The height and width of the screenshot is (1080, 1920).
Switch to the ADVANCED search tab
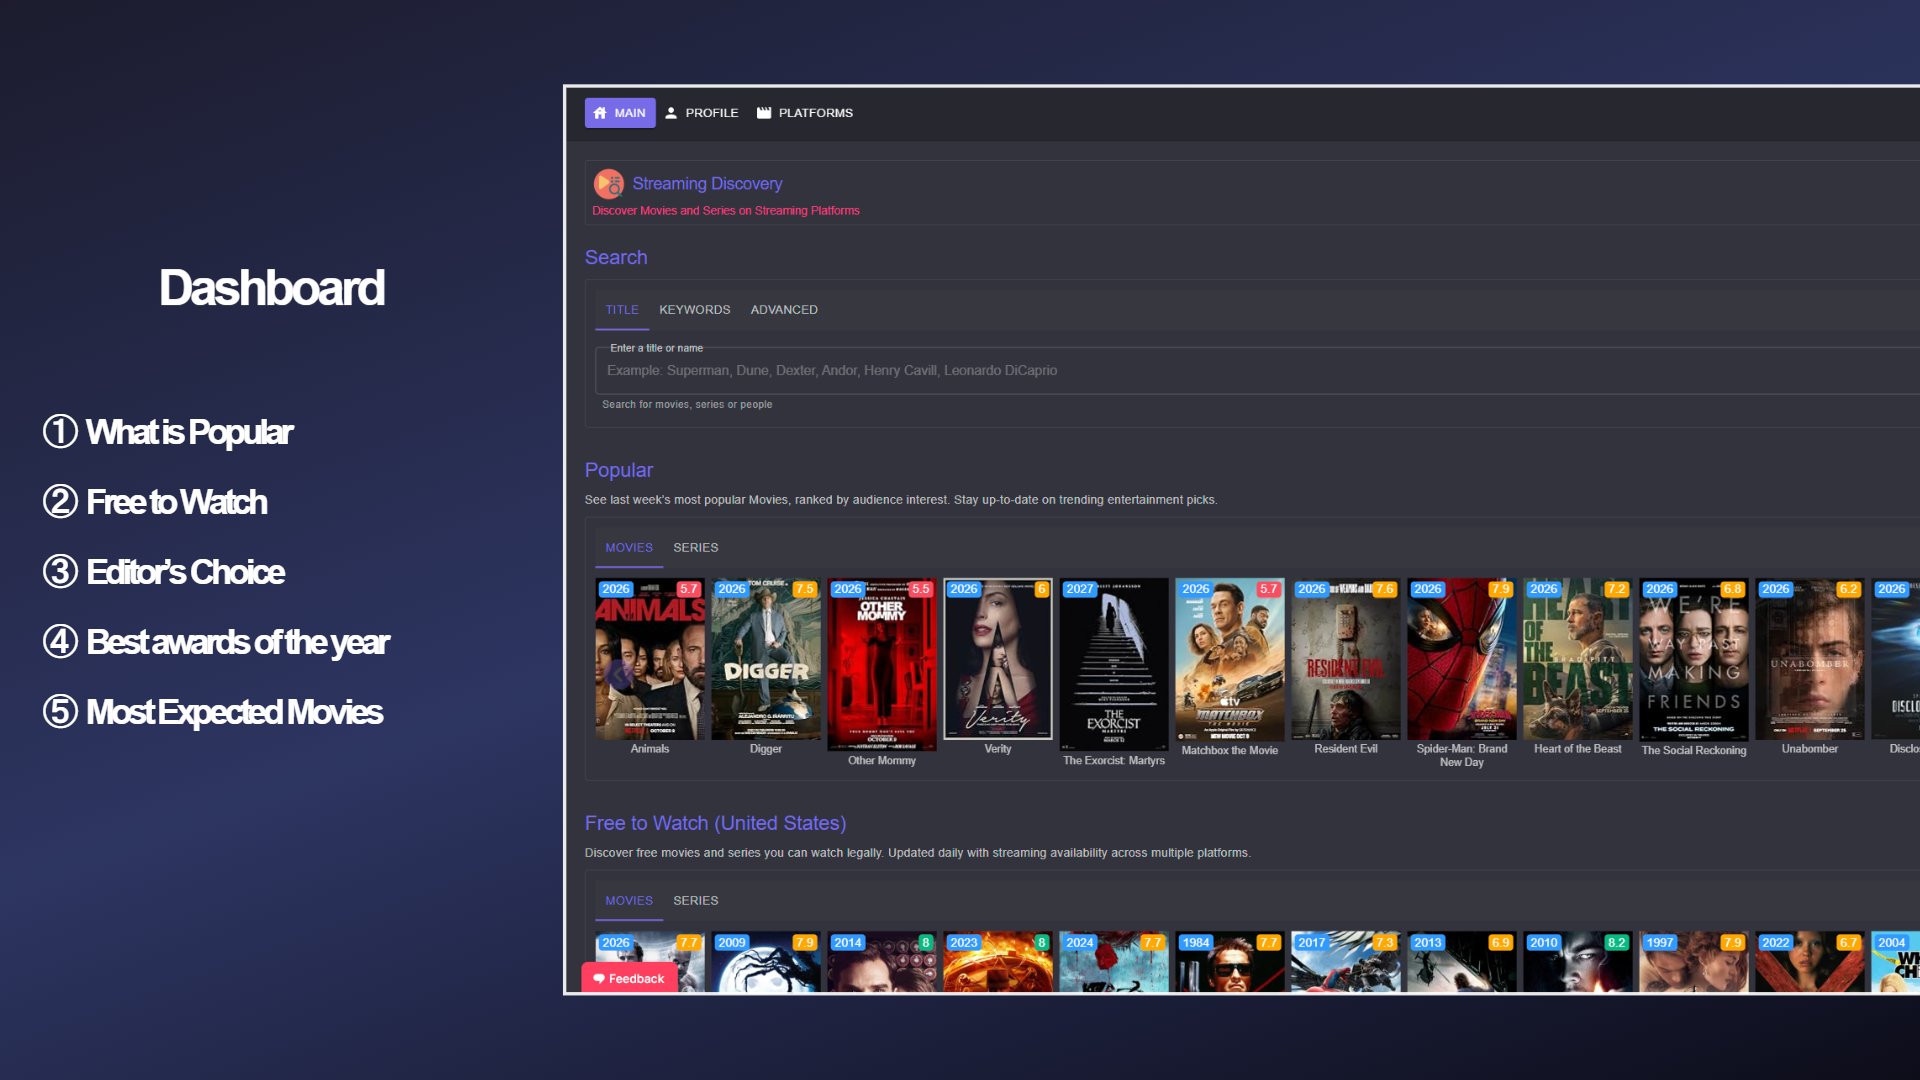coord(784,310)
